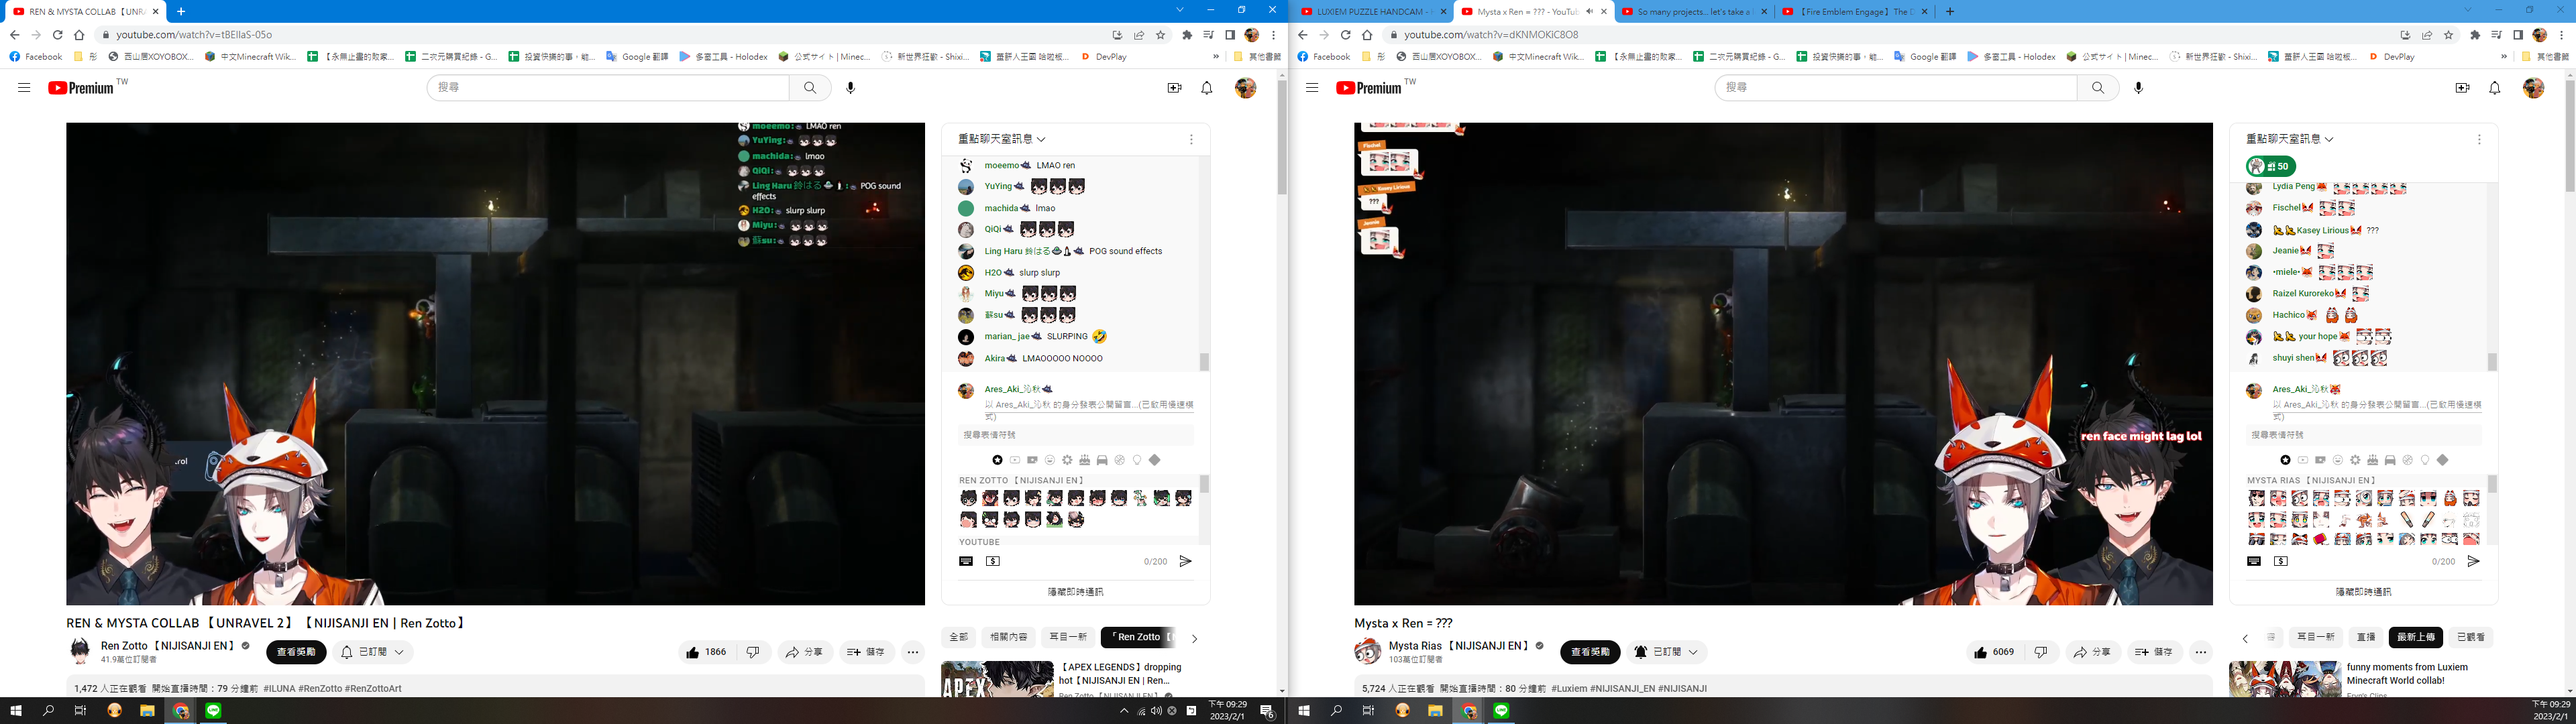2576x724 pixels.
Task: Expand chat mode dropdown in right chat
Action: [x=2290, y=139]
